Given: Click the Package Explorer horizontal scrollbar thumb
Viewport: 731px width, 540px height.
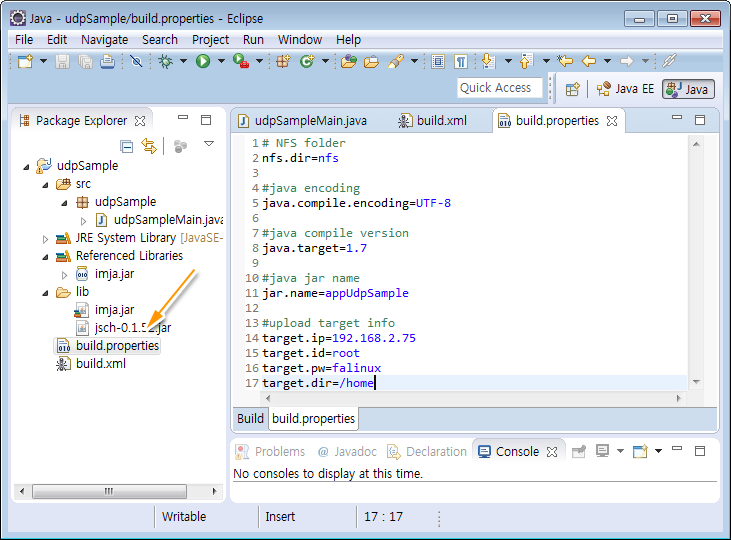Looking at the screenshot, I should tap(109, 491).
